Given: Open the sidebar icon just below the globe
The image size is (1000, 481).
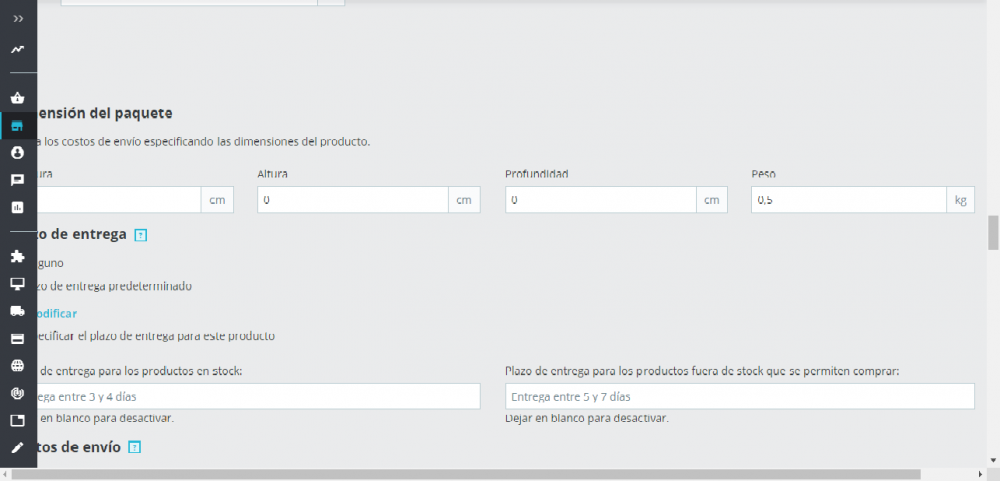Looking at the screenshot, I should [x=18, y=393].
